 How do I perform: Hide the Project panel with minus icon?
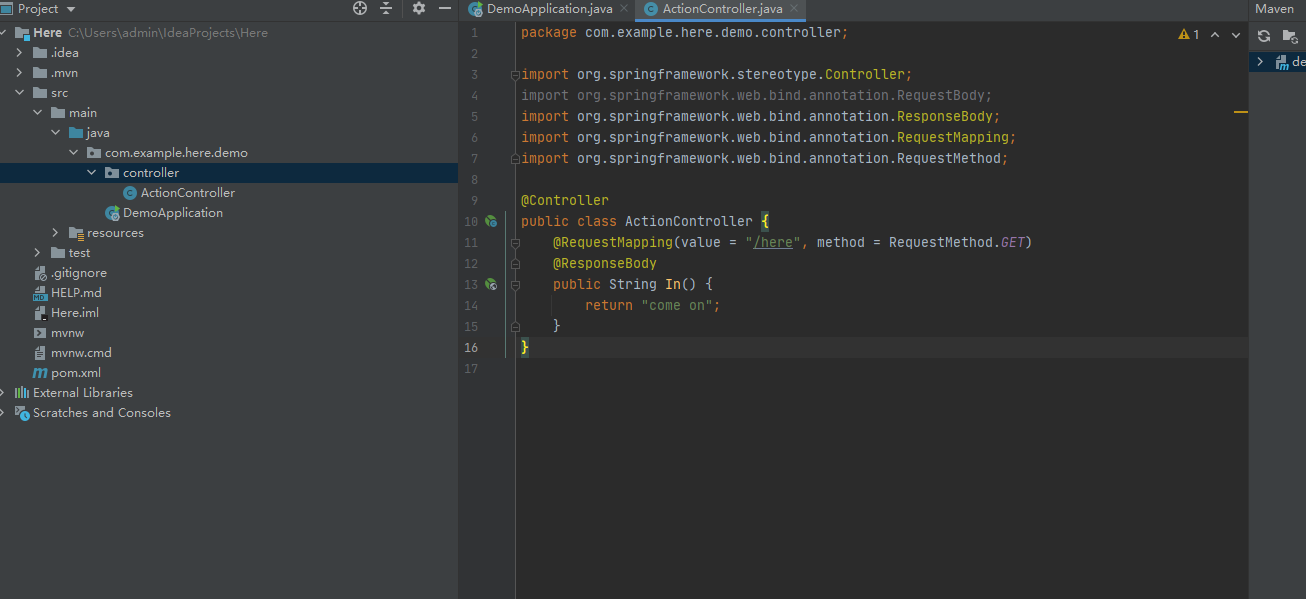(445, 9)
